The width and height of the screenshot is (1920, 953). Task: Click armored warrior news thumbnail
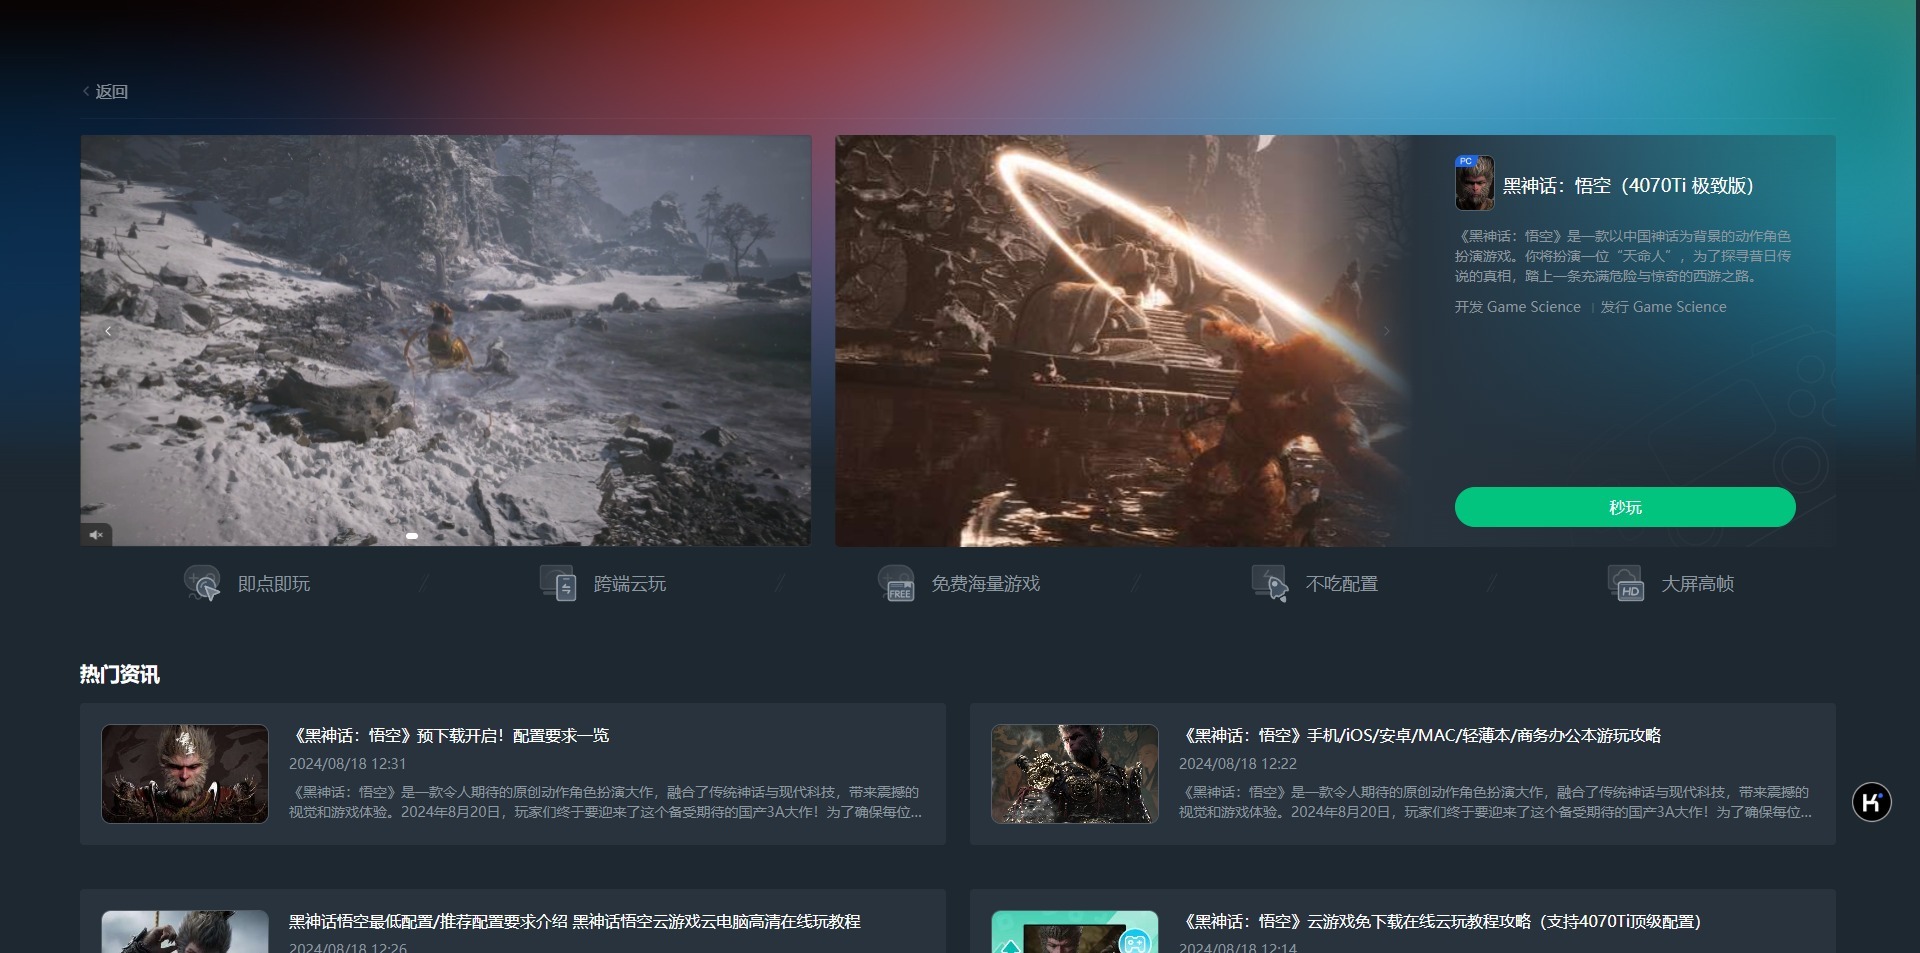point(1075,774)
